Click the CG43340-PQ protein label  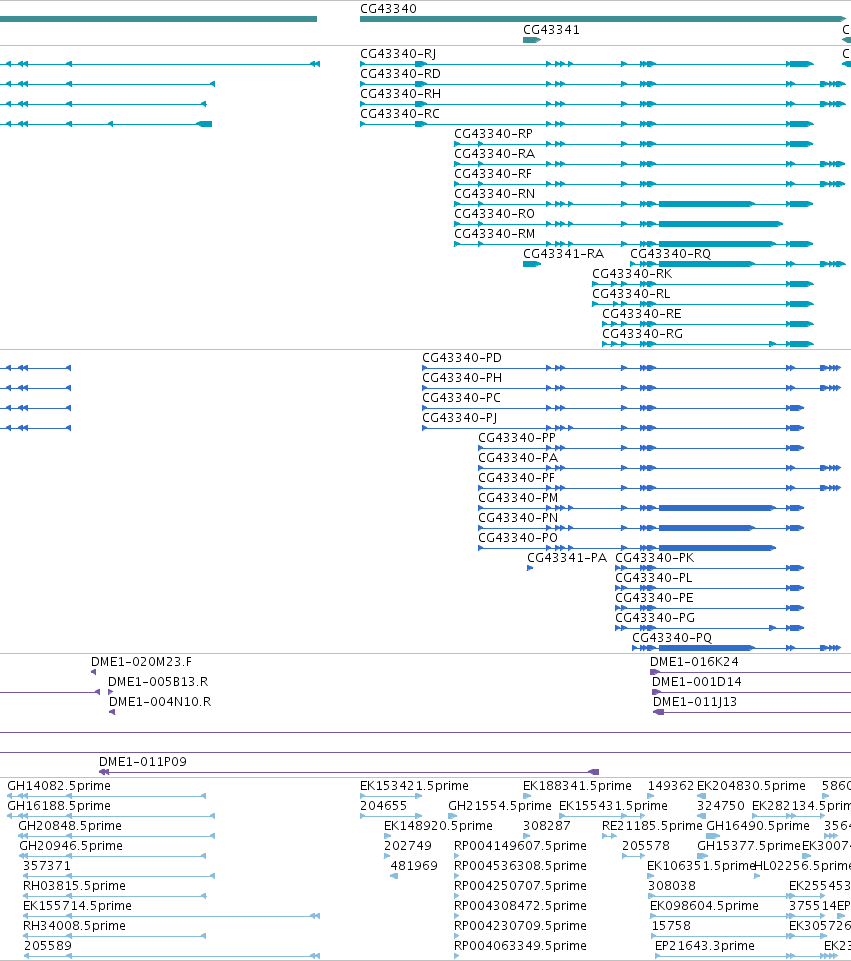point(672,638)
